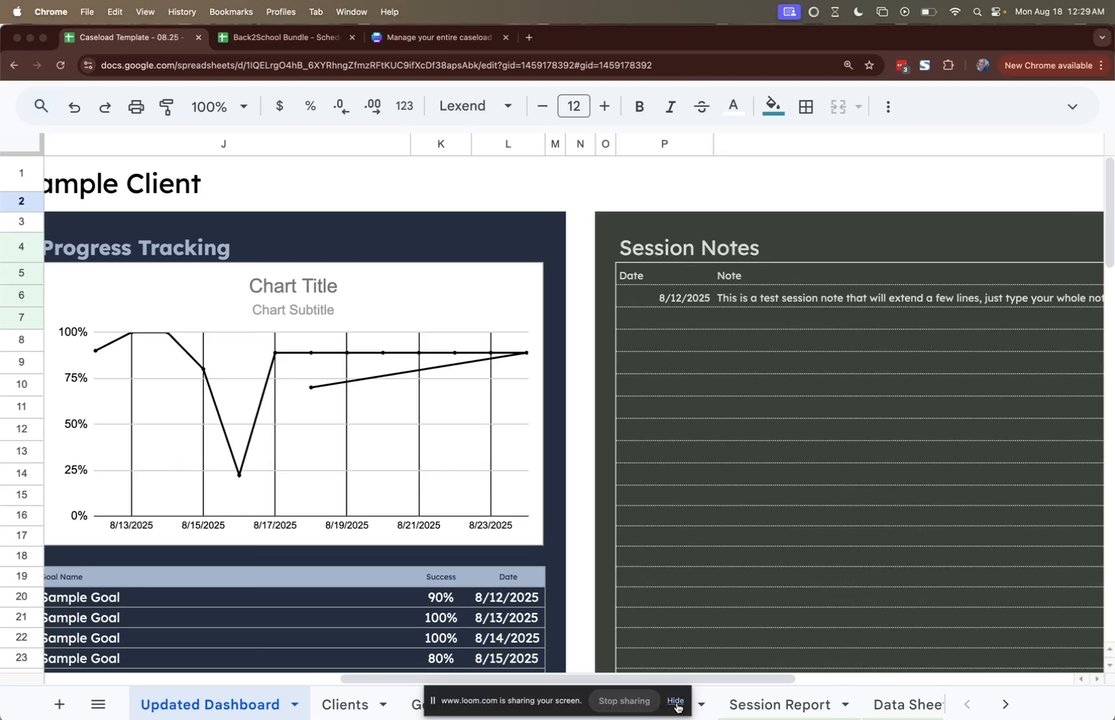
Task: Open the text color picker
Action: pyautogui.click(x=733, y=107)
